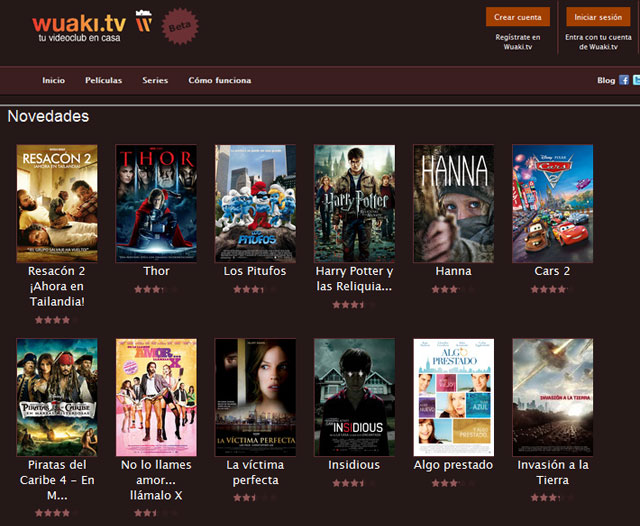Screen dimensions: 640x526
Task: Click the star rating under No lo llames amor
Action: point(156,513)
